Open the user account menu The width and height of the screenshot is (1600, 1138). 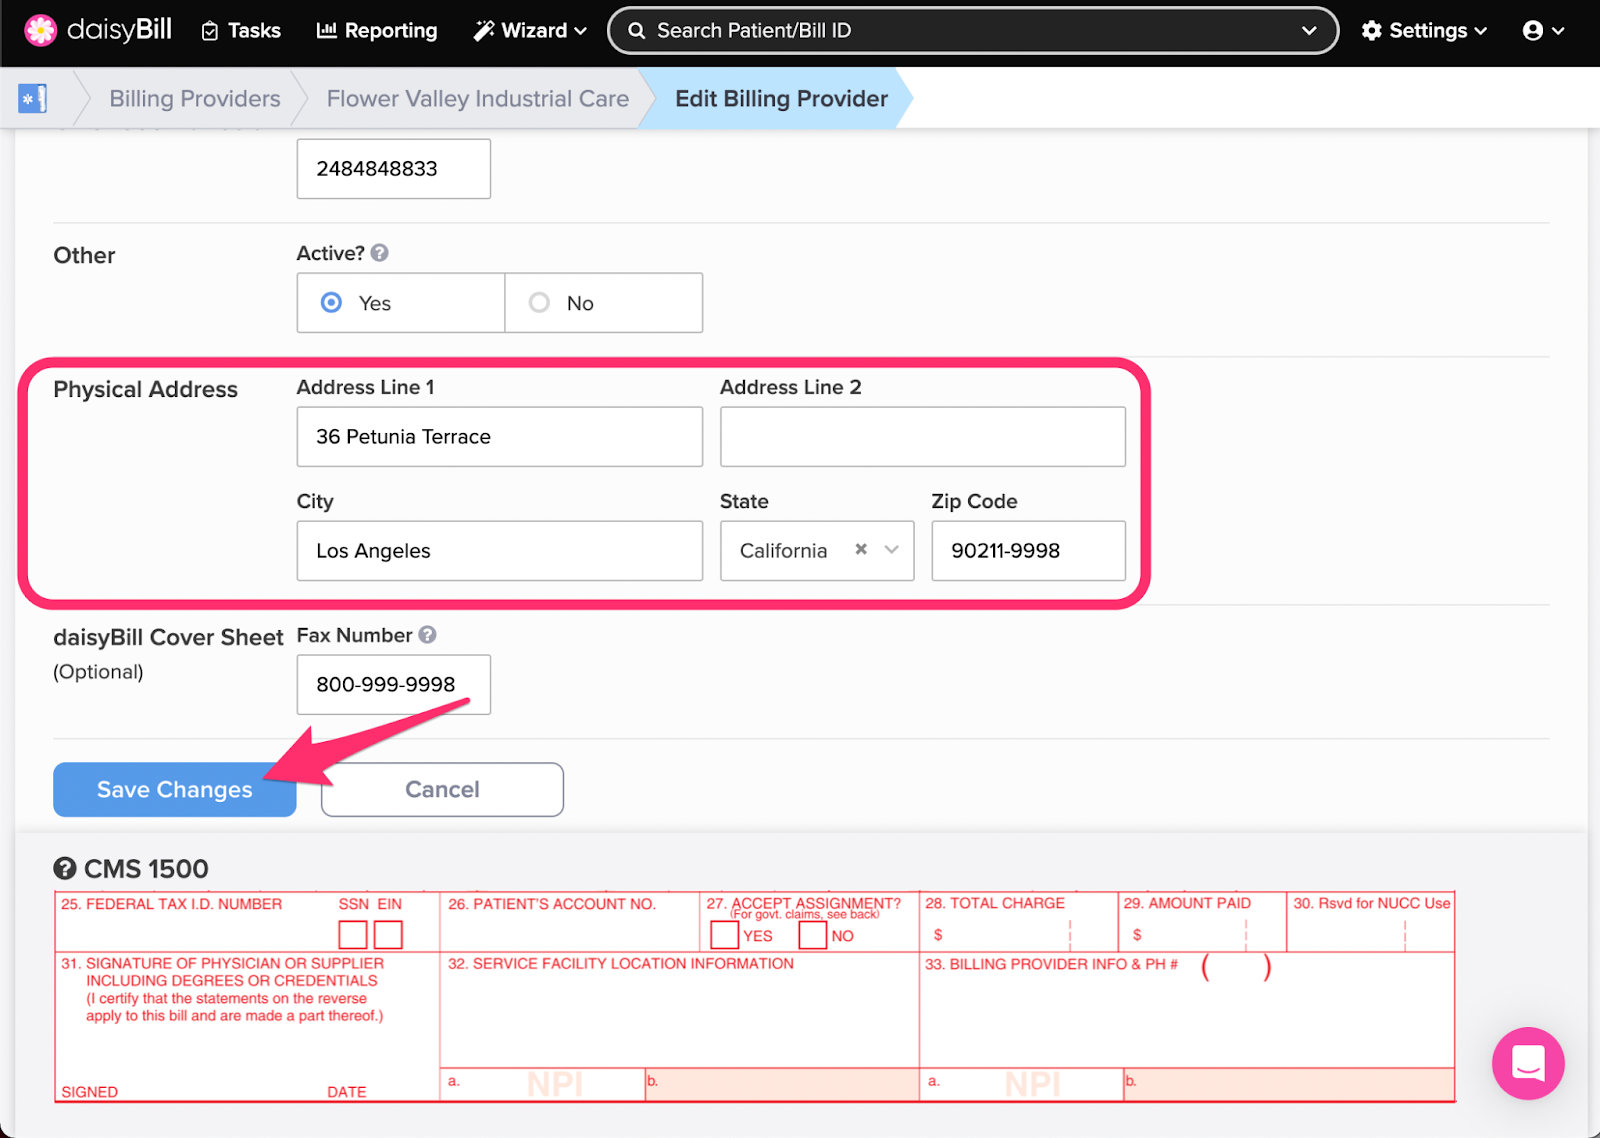1543,31
